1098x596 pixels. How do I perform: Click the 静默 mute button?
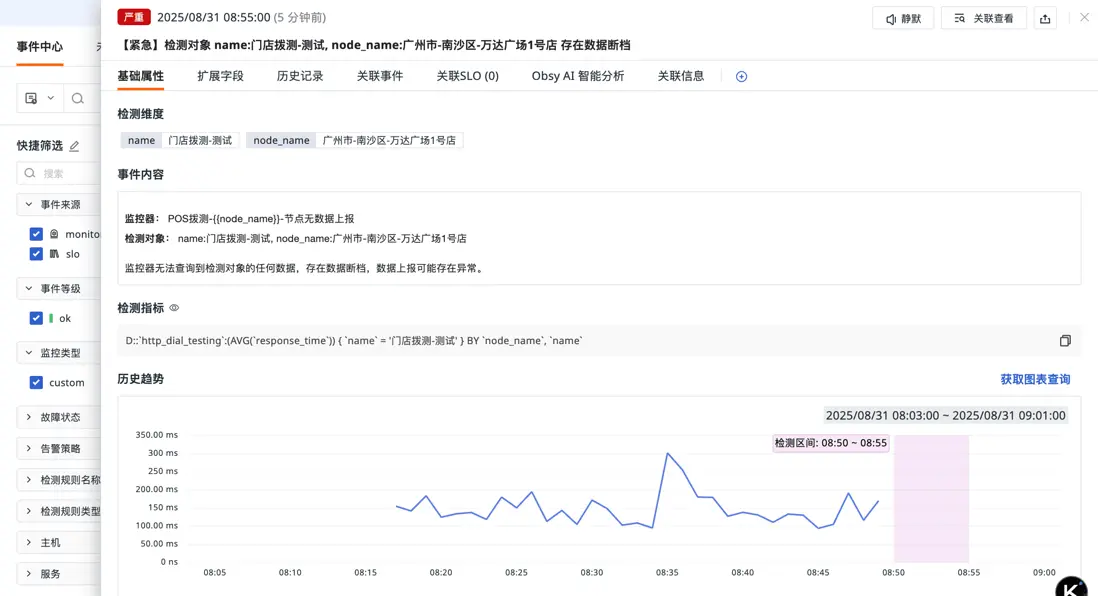click(x=903, y=18)
